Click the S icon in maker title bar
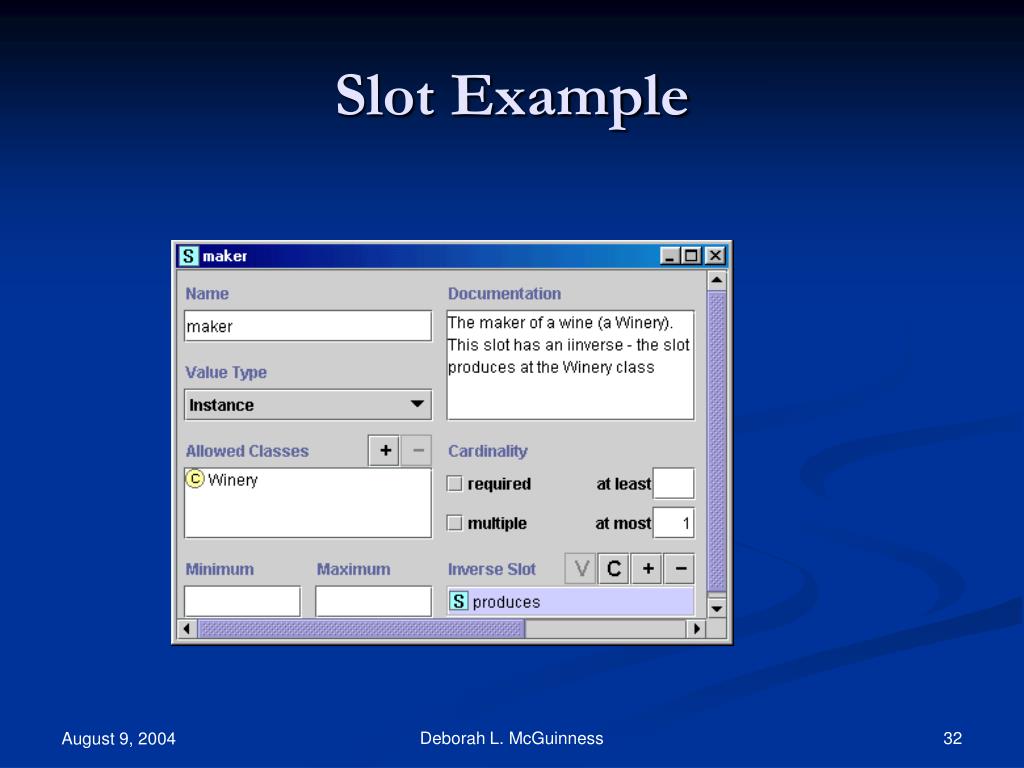This screenshot has height=768, width=1024. click(x=188, y=256)
